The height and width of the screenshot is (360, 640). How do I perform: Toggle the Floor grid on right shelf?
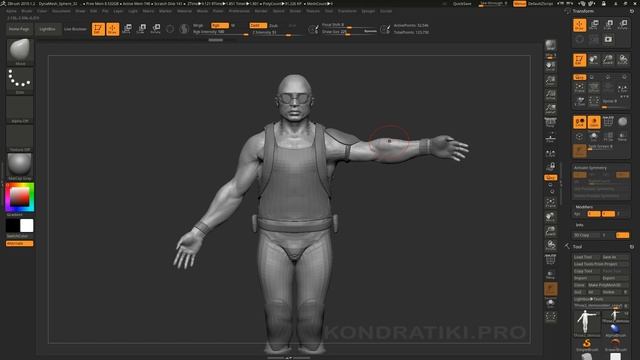coord(551,139)
